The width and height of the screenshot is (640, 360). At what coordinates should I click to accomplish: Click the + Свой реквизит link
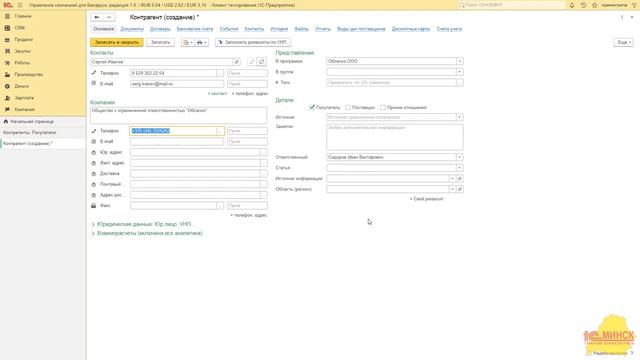click(427, 199)
